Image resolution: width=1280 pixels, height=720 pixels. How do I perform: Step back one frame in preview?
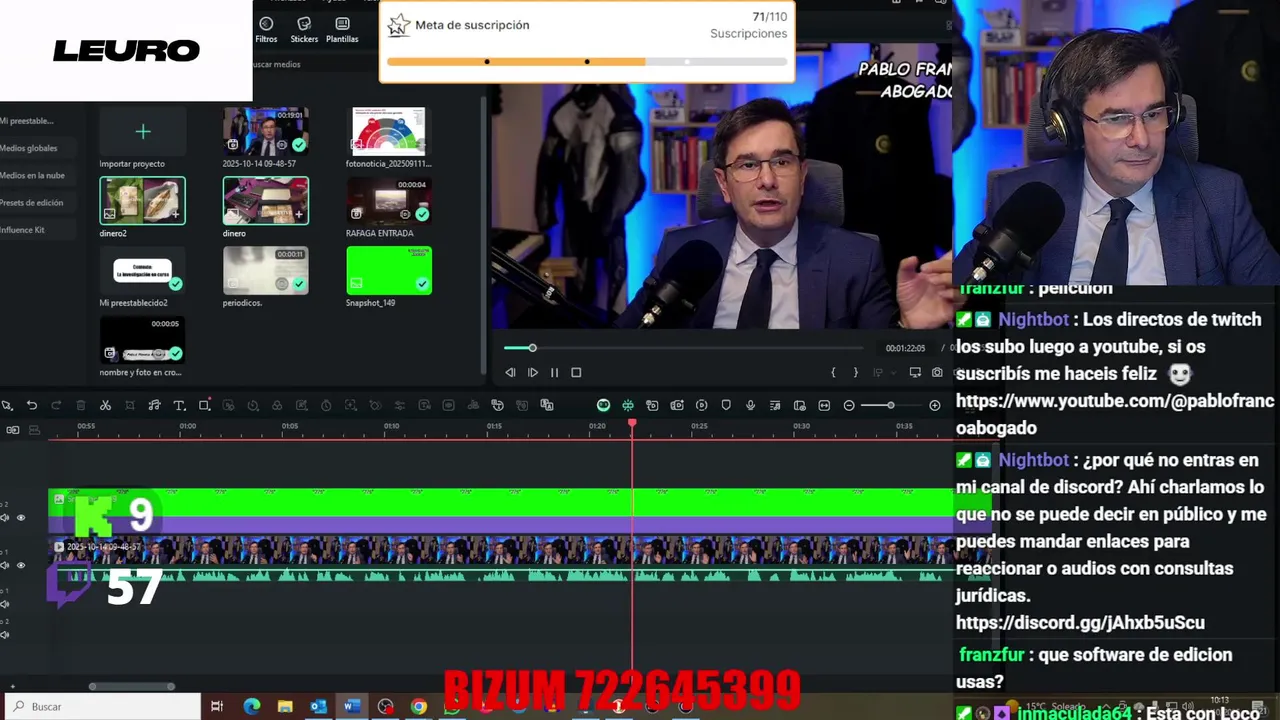pyautogui.click(x=510, y=372)
